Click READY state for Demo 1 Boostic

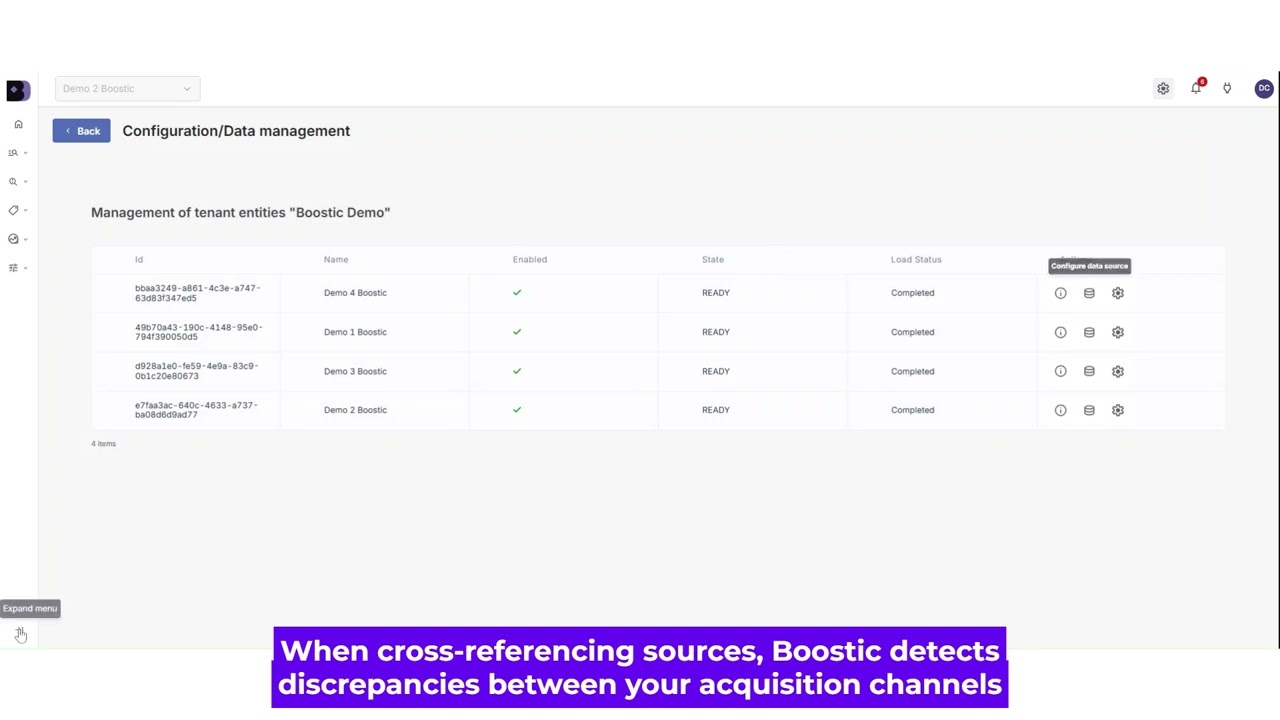point(716,332)
